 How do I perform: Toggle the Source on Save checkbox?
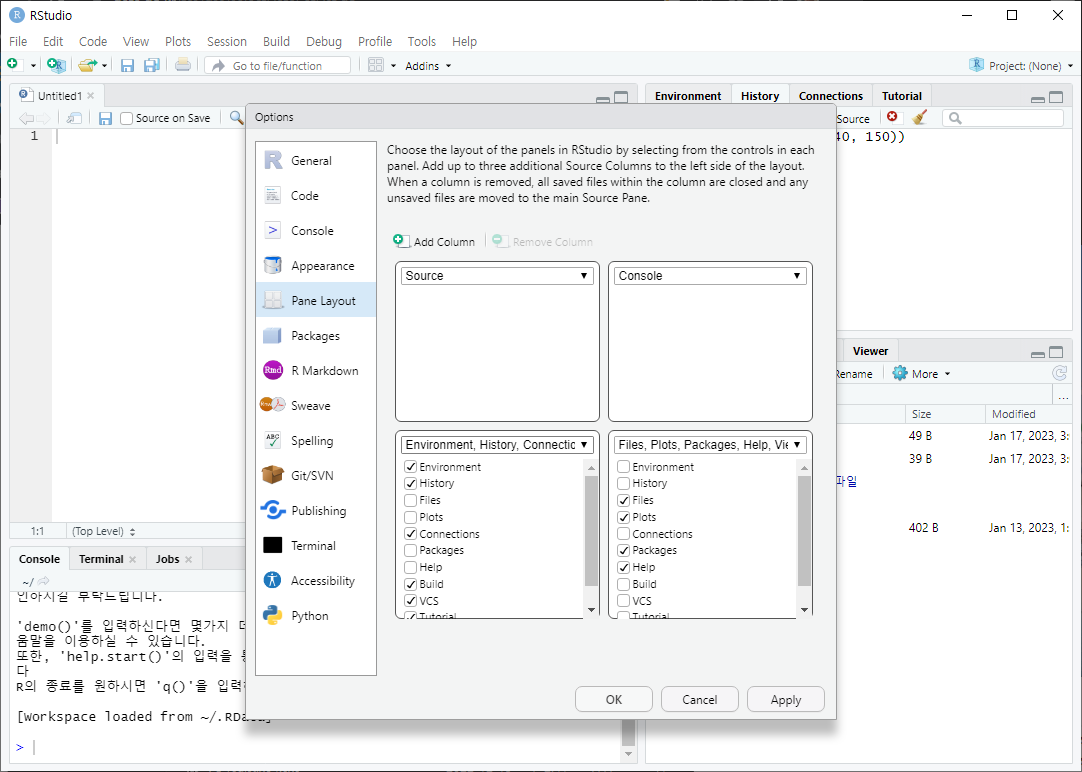[x=126, y=119]
